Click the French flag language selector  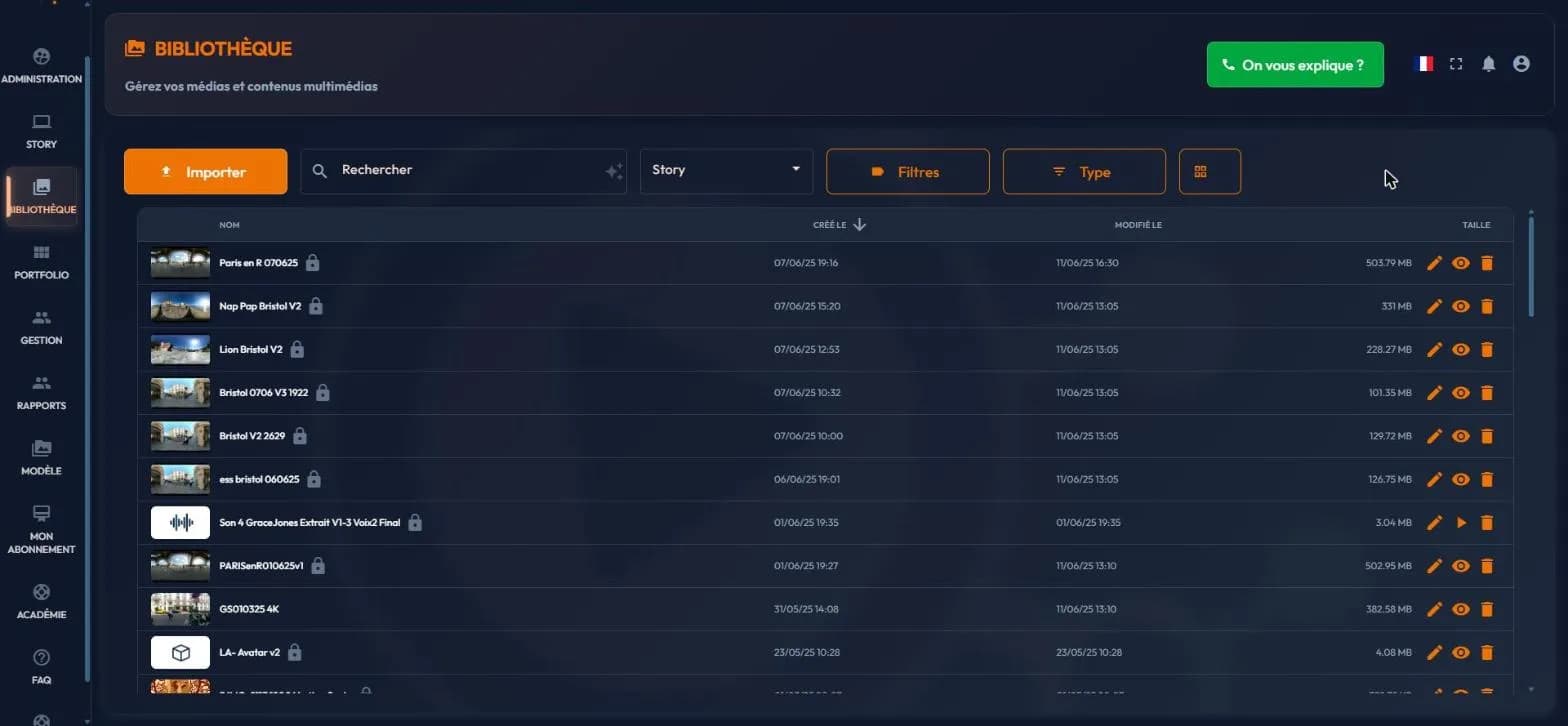click(x=1423, y=64)
